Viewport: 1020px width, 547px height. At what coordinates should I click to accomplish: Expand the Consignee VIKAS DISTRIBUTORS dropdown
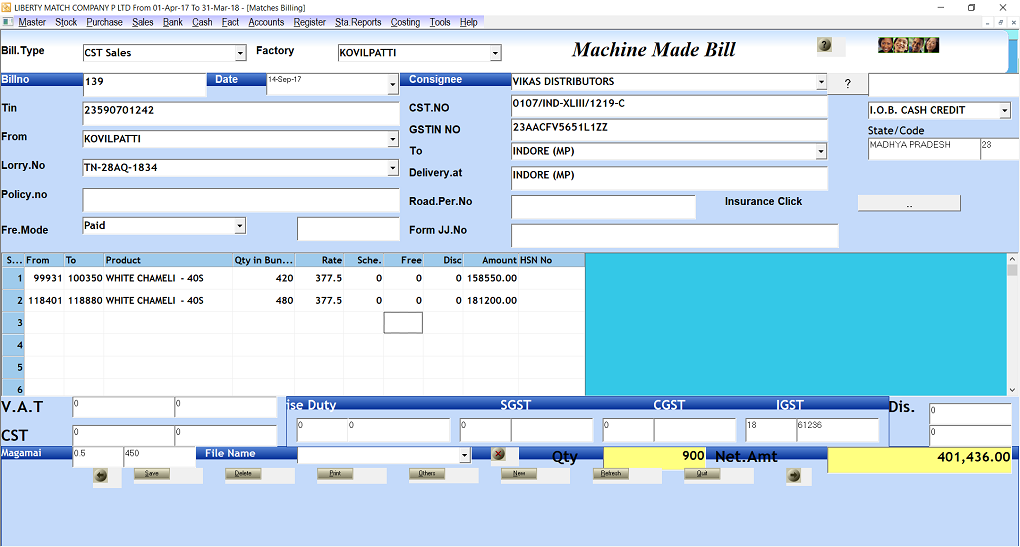pyautogui.click(x=821, y=83)
